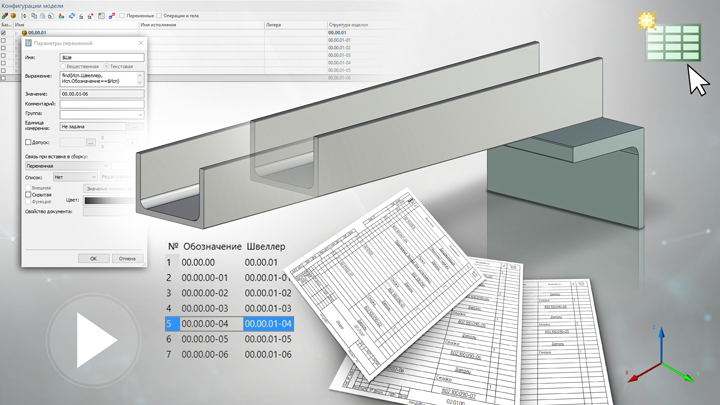The width and height of the screenshot is (720, 405).
Task: Enable the Скрытая checkbox
Action: [x=28, y=195]
